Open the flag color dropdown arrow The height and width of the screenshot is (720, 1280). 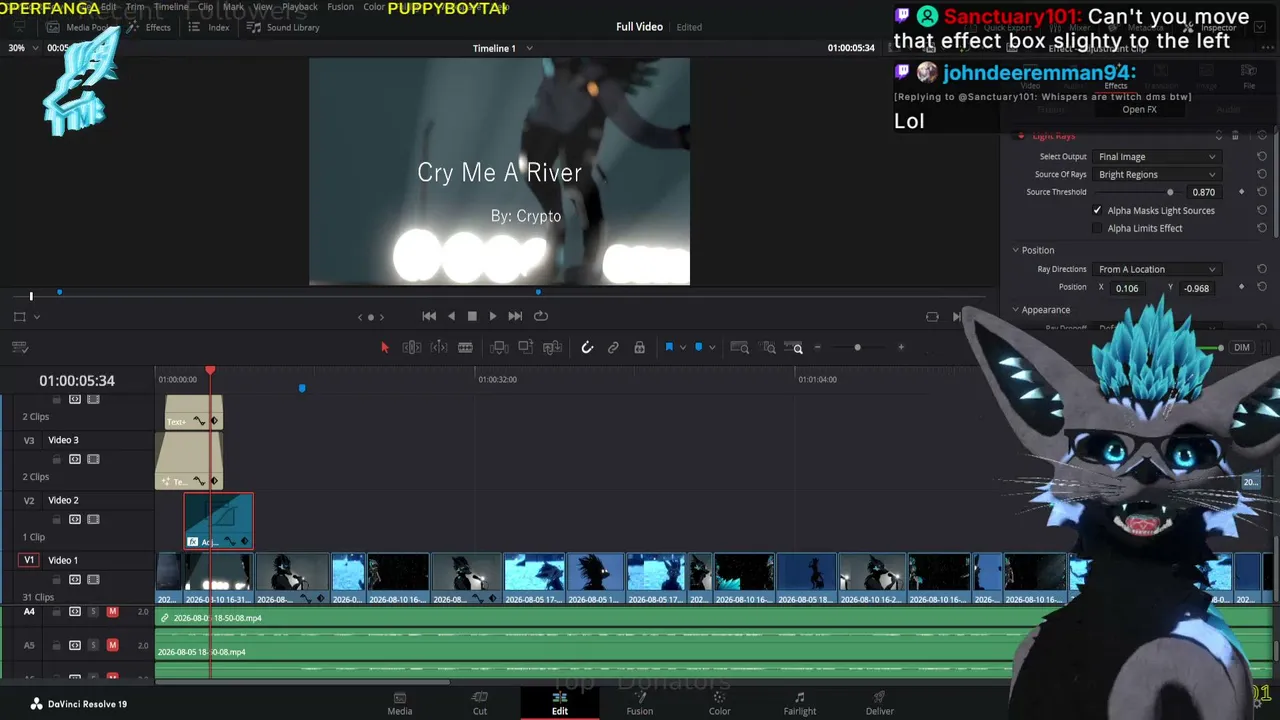pyautogui.click(x=683, y=347)
